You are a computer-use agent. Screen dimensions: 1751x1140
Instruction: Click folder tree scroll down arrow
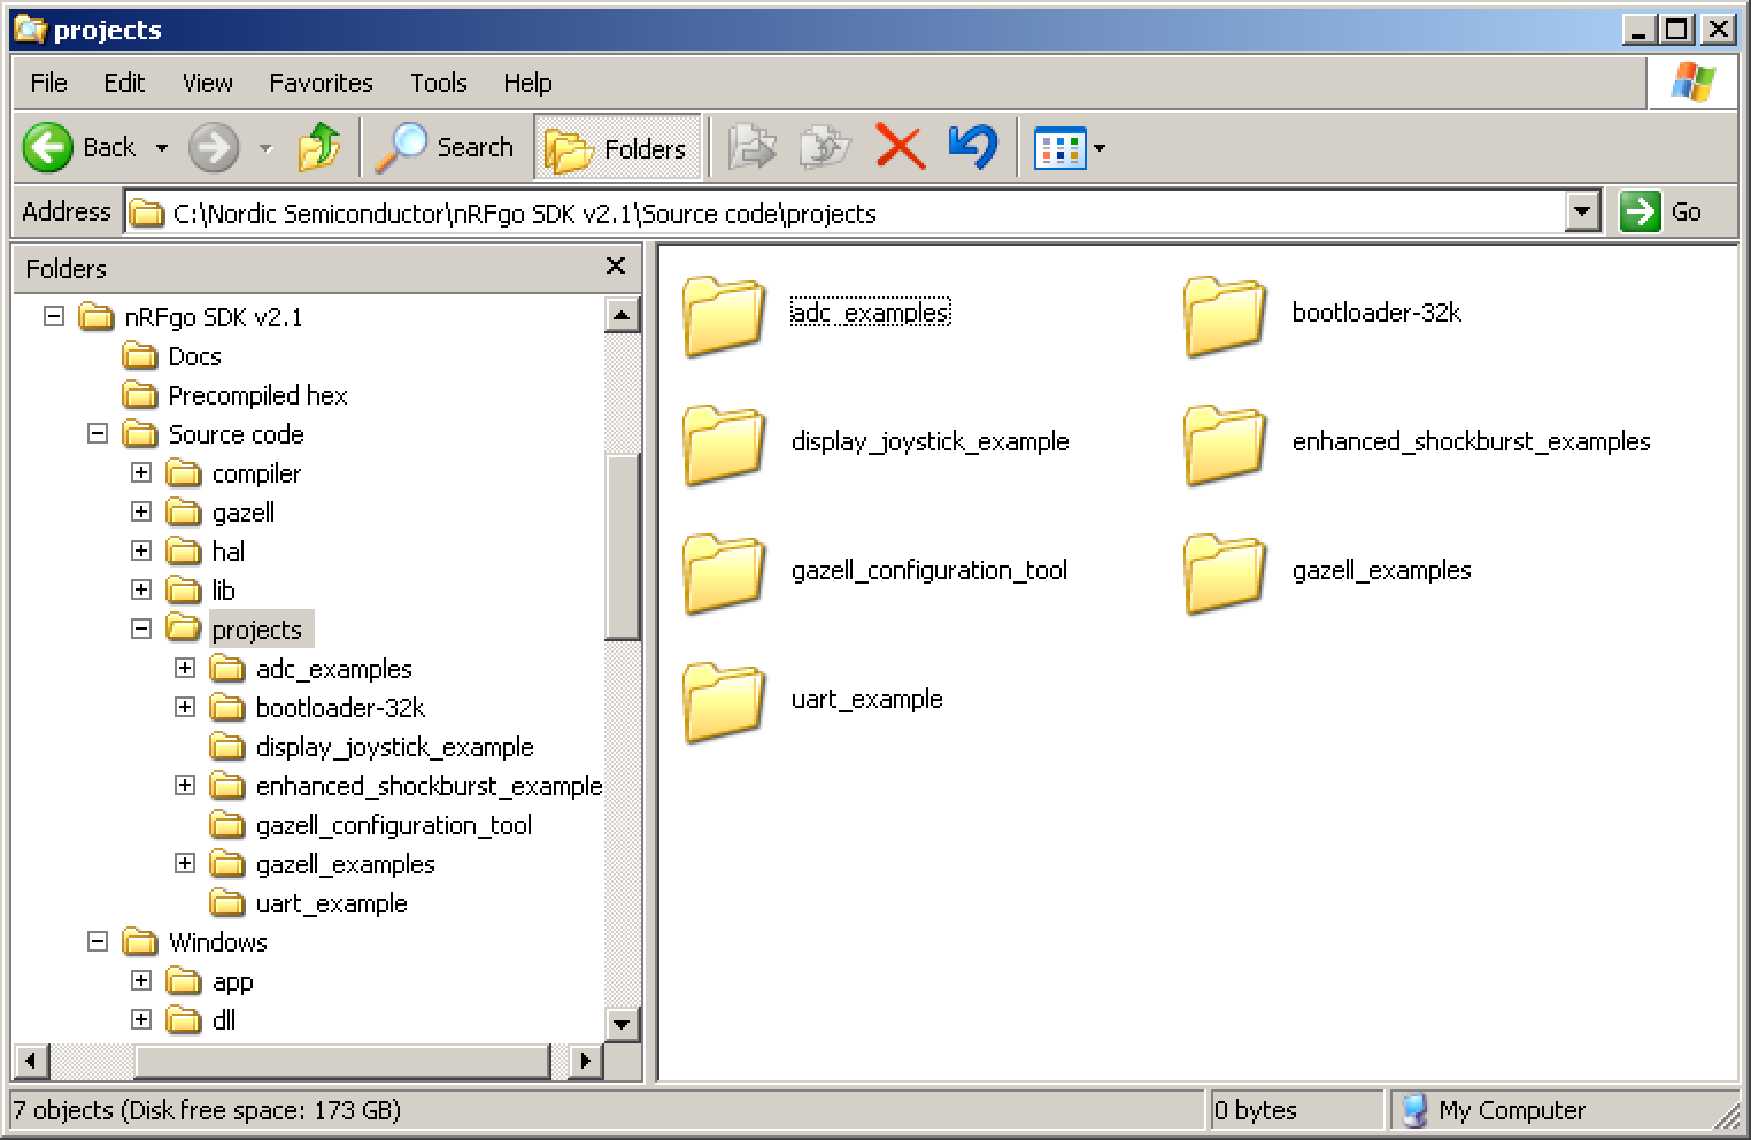point(622,1023)
